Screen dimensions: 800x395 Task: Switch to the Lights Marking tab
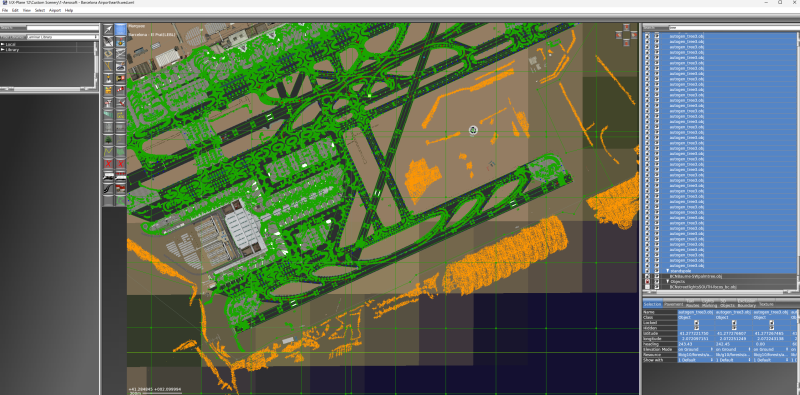(709, 304)
